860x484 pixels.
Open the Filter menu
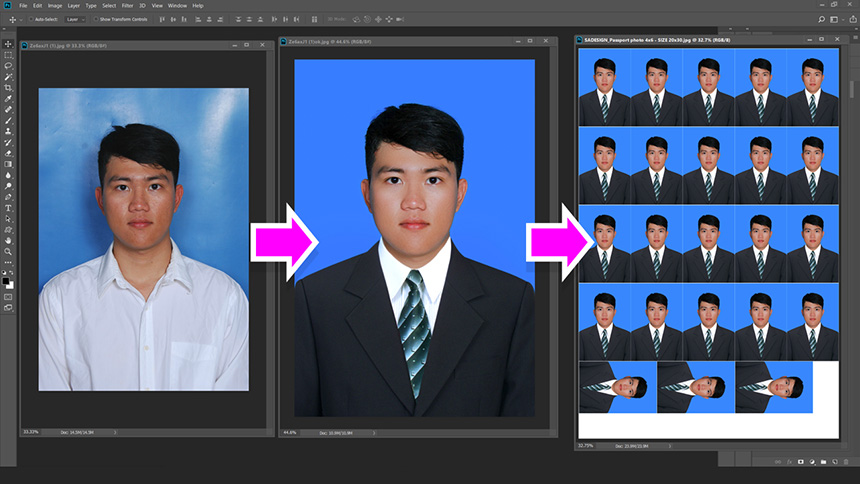(127, 6)
